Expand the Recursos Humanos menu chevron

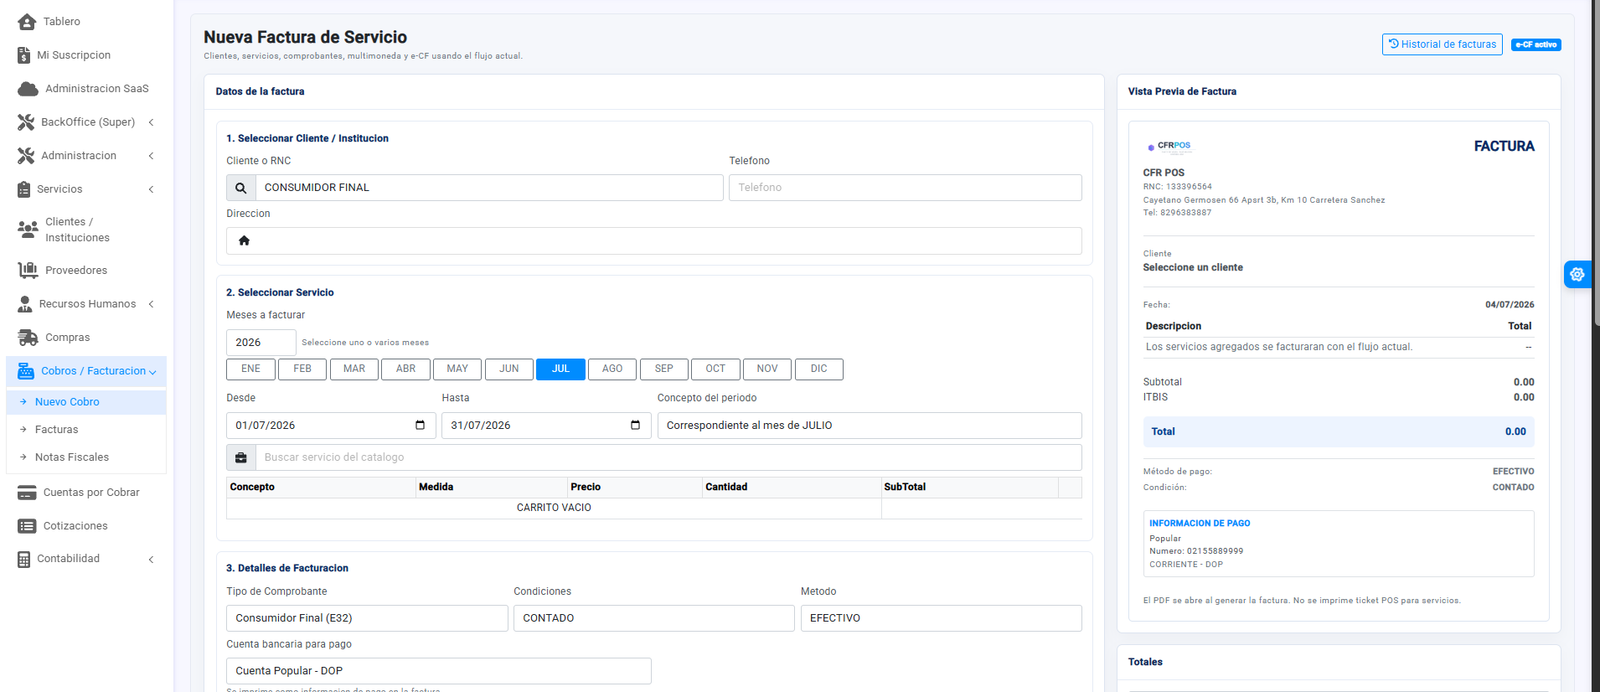coord(151,304)
